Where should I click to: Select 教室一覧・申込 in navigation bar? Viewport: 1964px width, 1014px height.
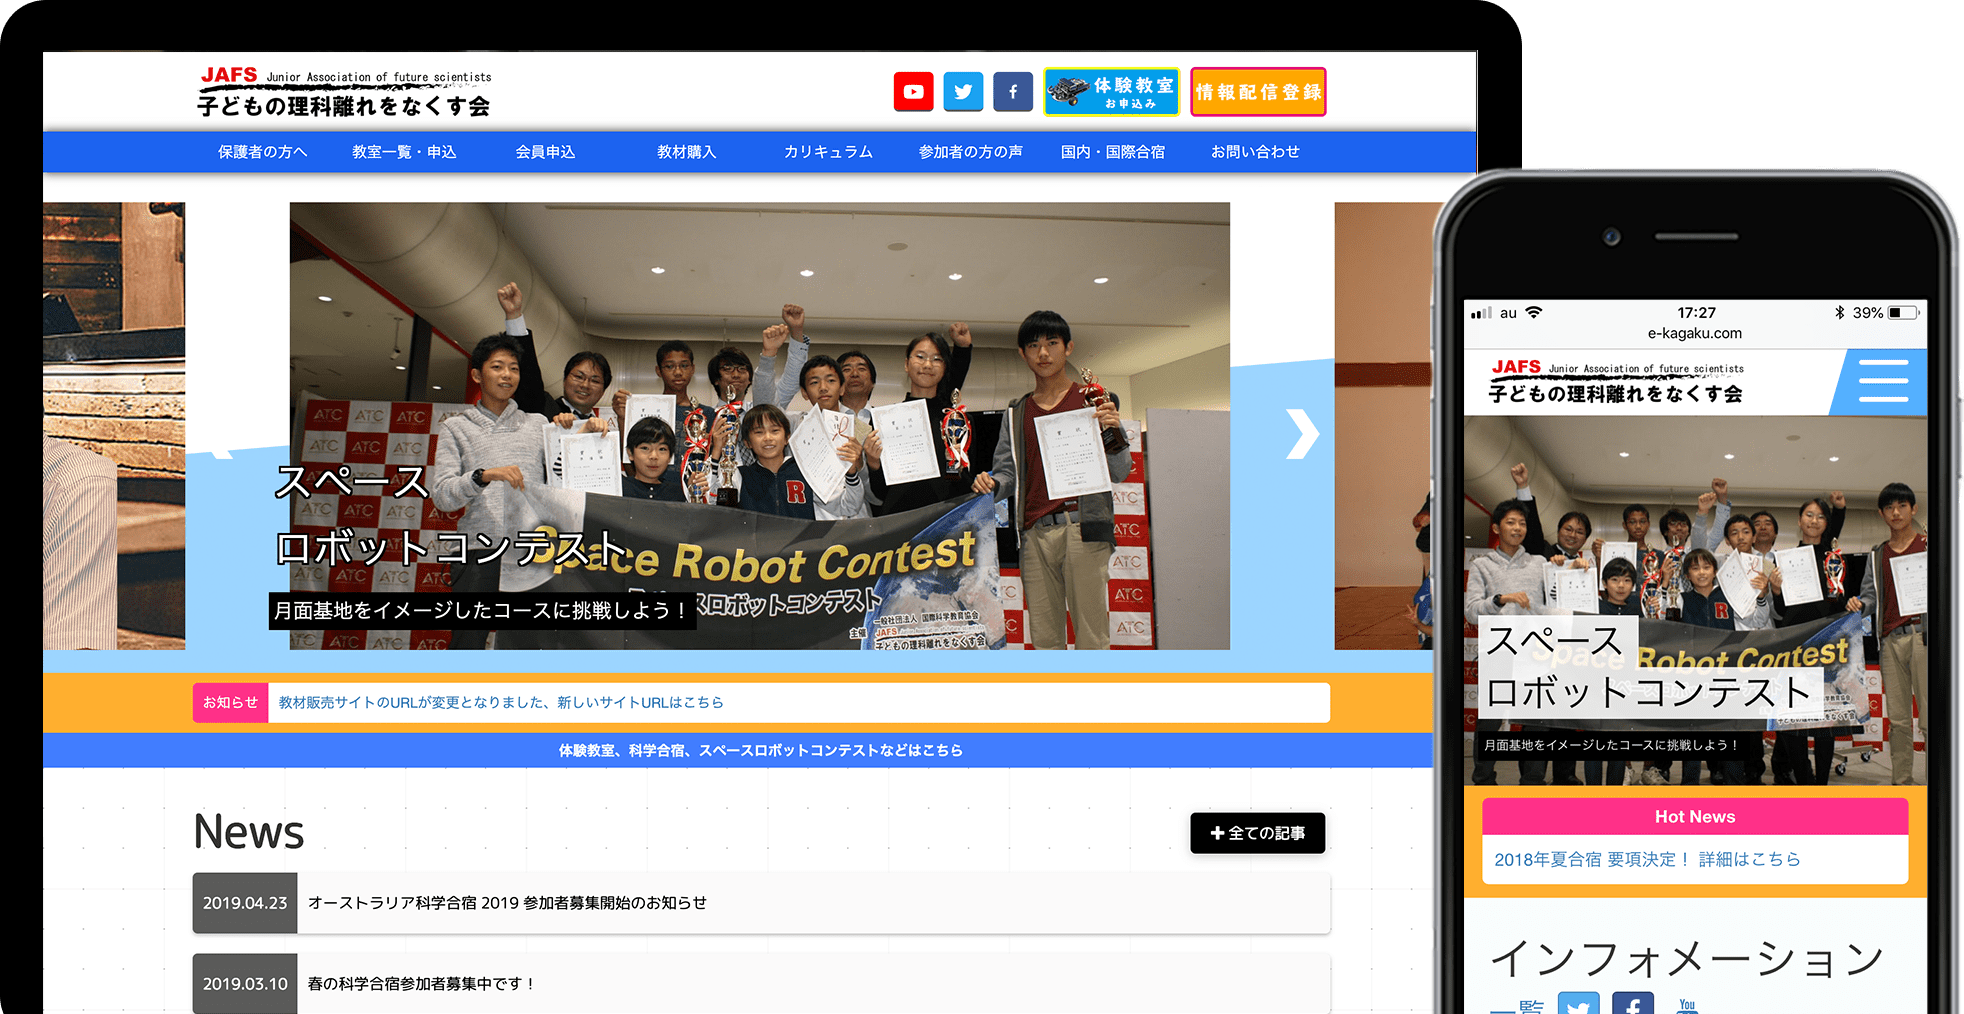point(404,152)
